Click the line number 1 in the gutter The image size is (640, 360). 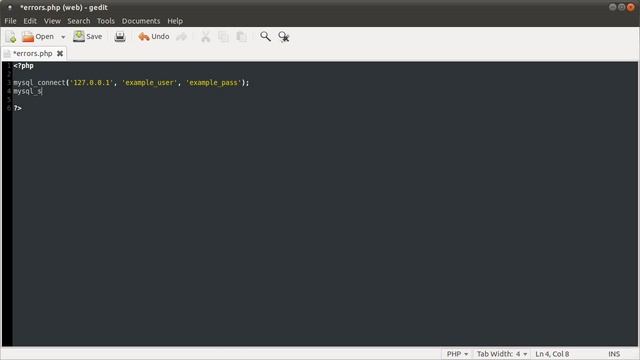9,66
